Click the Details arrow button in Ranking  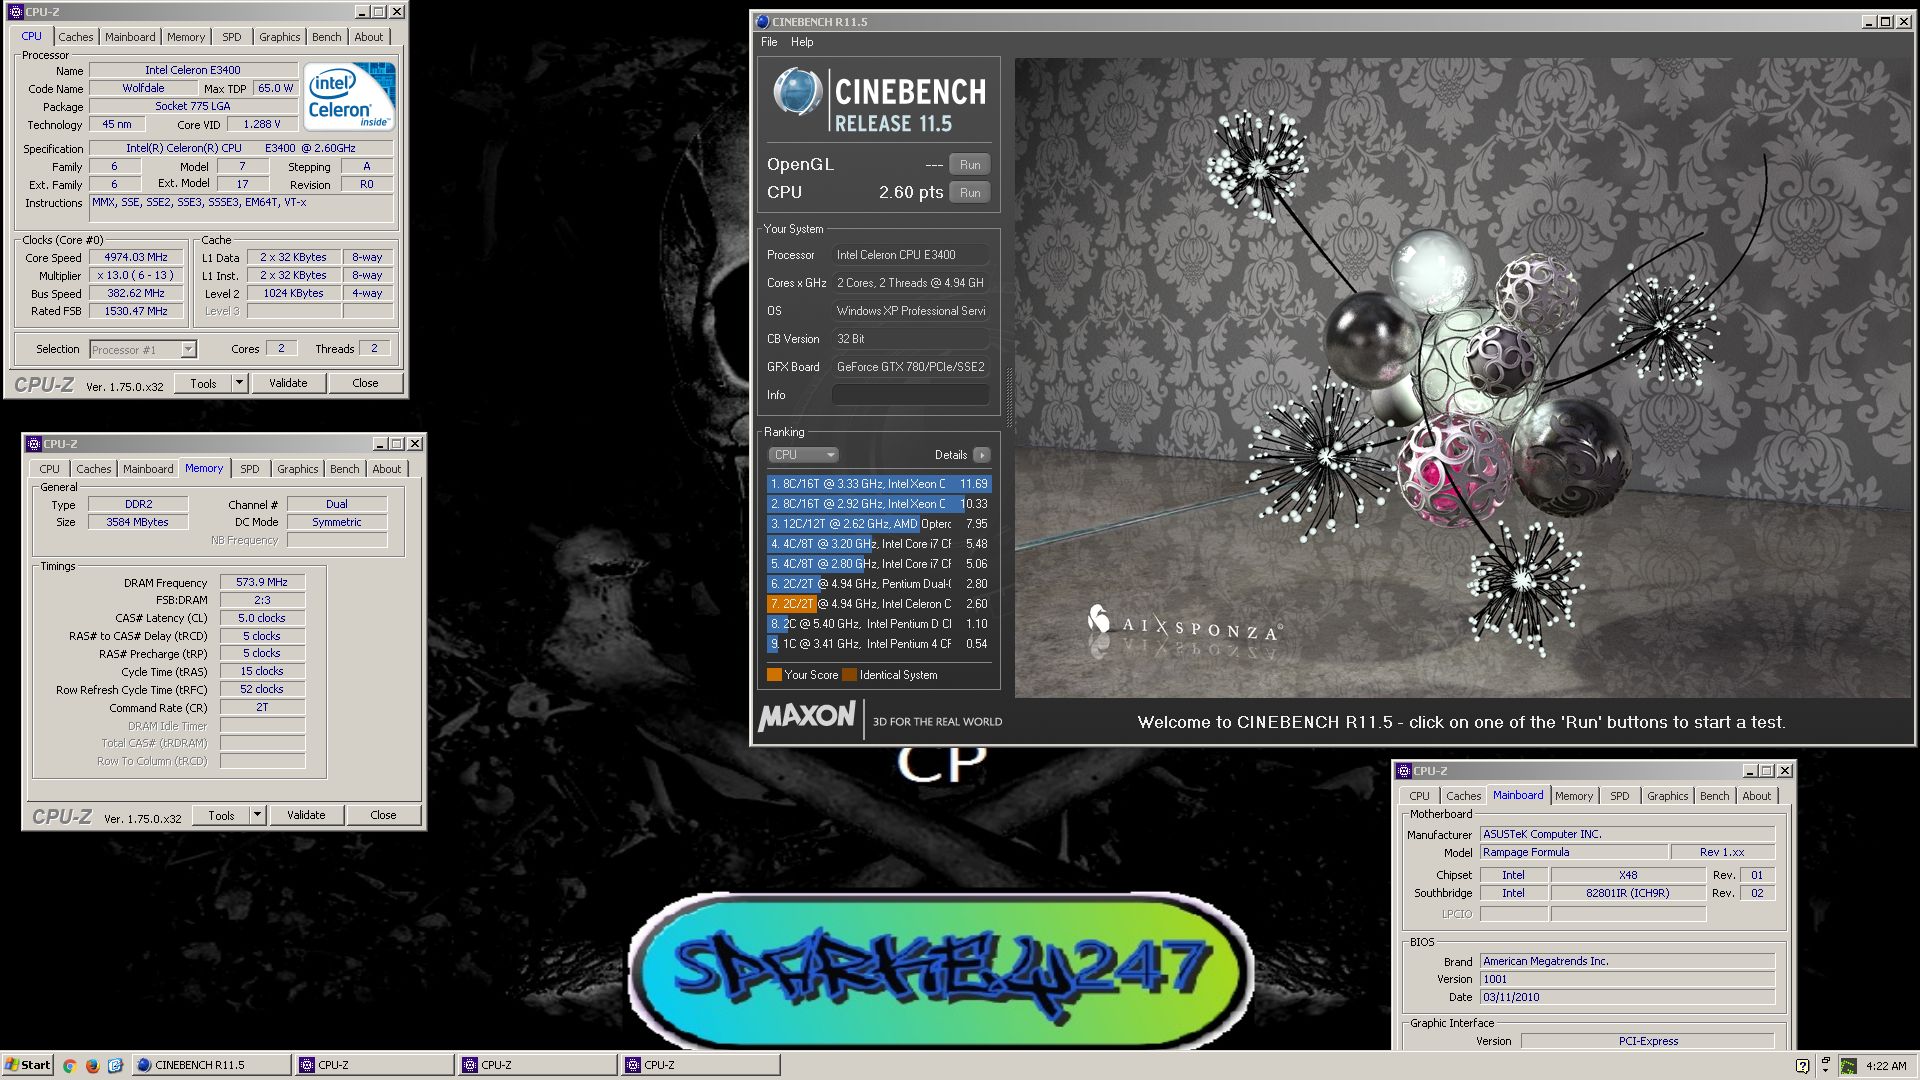click(x=982, y=455)
